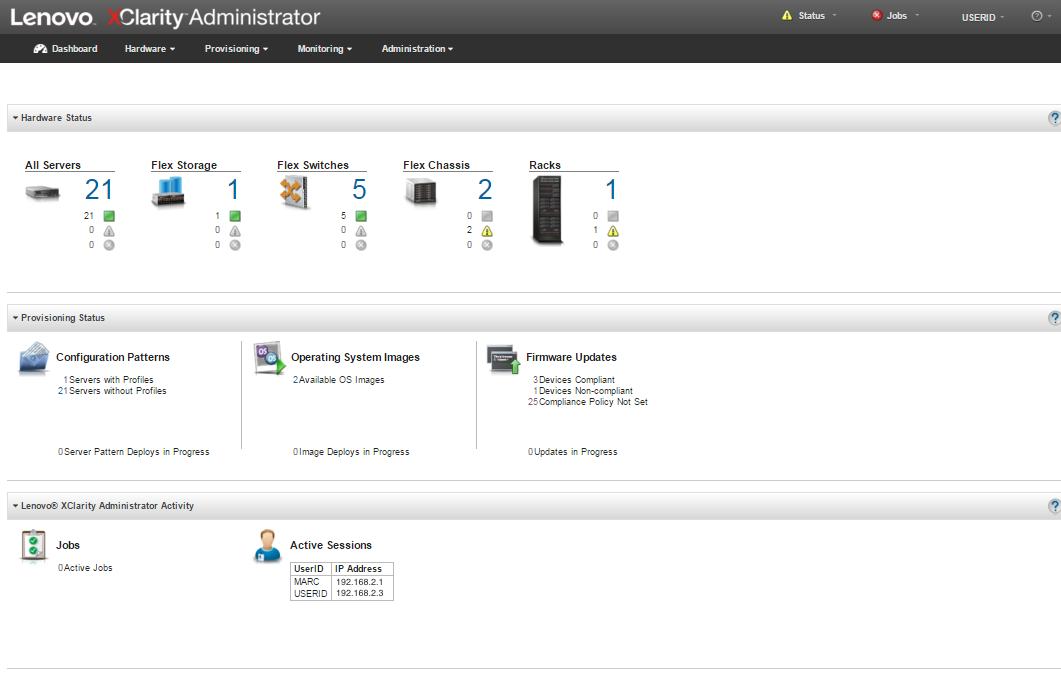
Task: Click the Flex Chassis icon
Action: click(x=421, y=192)
